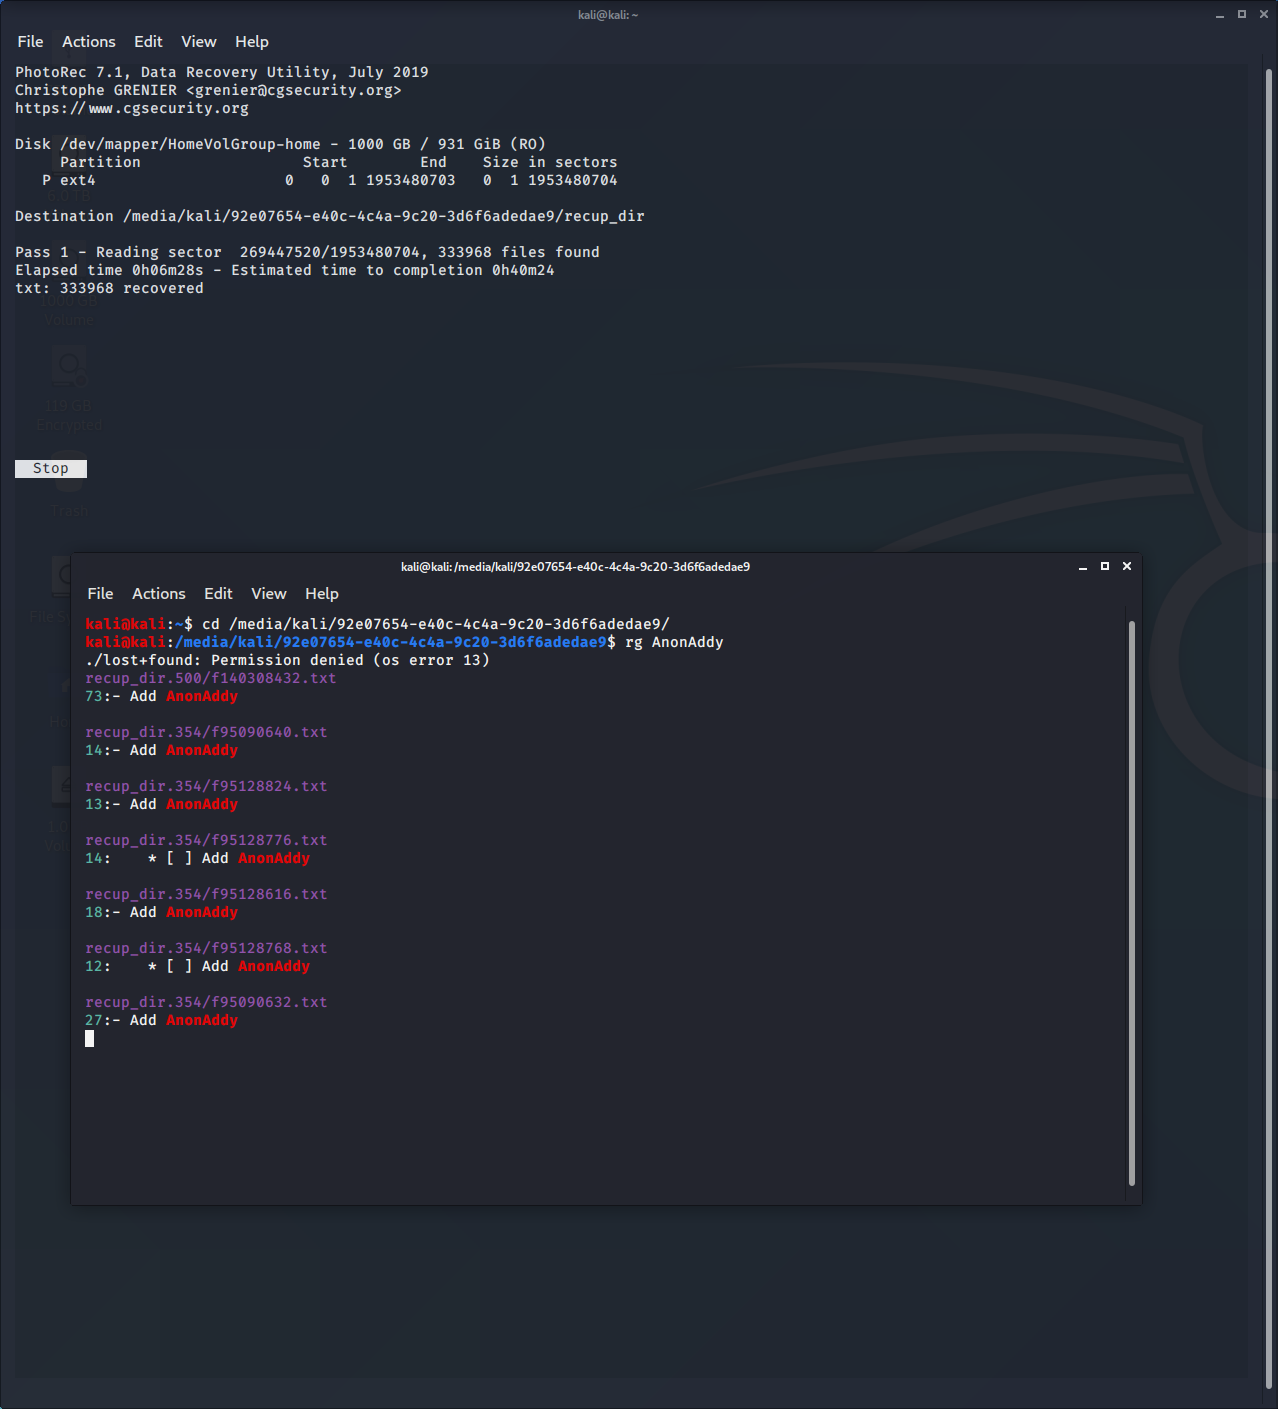The height and width of the screenshot is (1409, 1278).
Task: Open Actions menu in front terminal window
Action: (159, 594)
